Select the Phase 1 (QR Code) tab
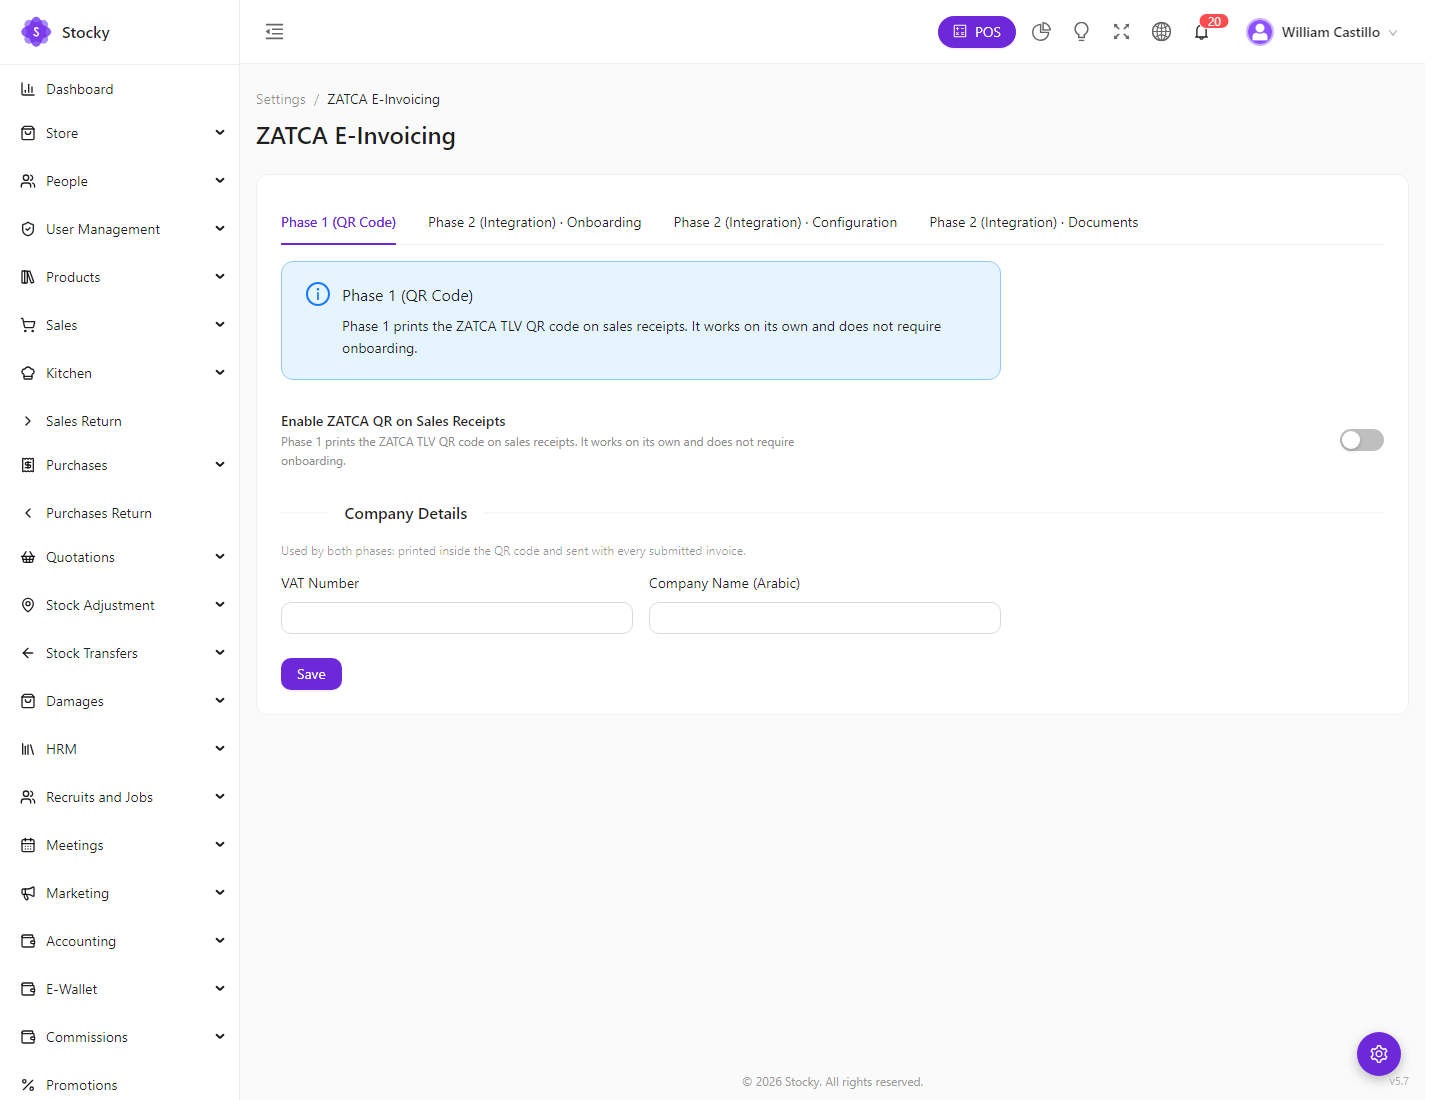This screenshot has width=1440, height=1100. pos(338,222)
